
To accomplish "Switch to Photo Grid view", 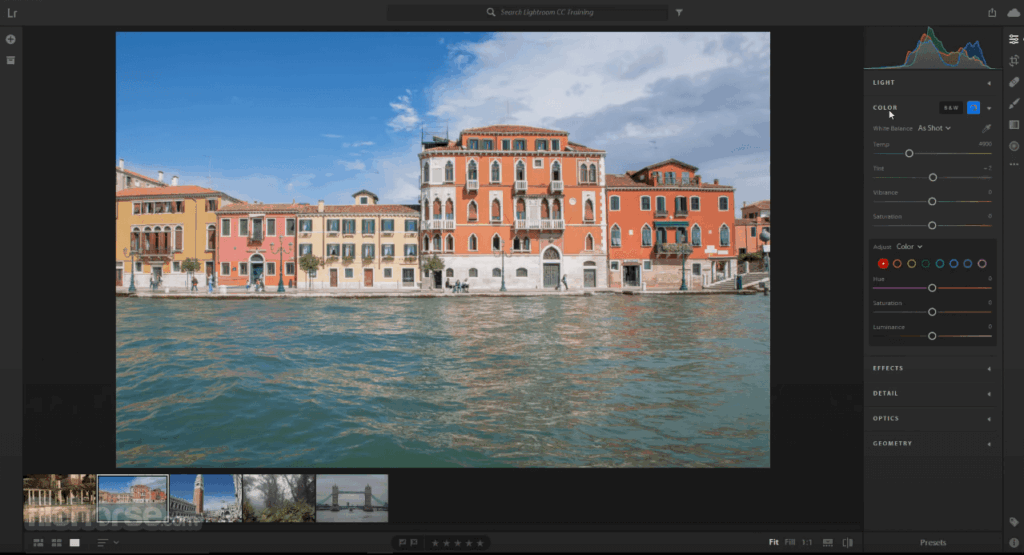I will pos(39,543).
